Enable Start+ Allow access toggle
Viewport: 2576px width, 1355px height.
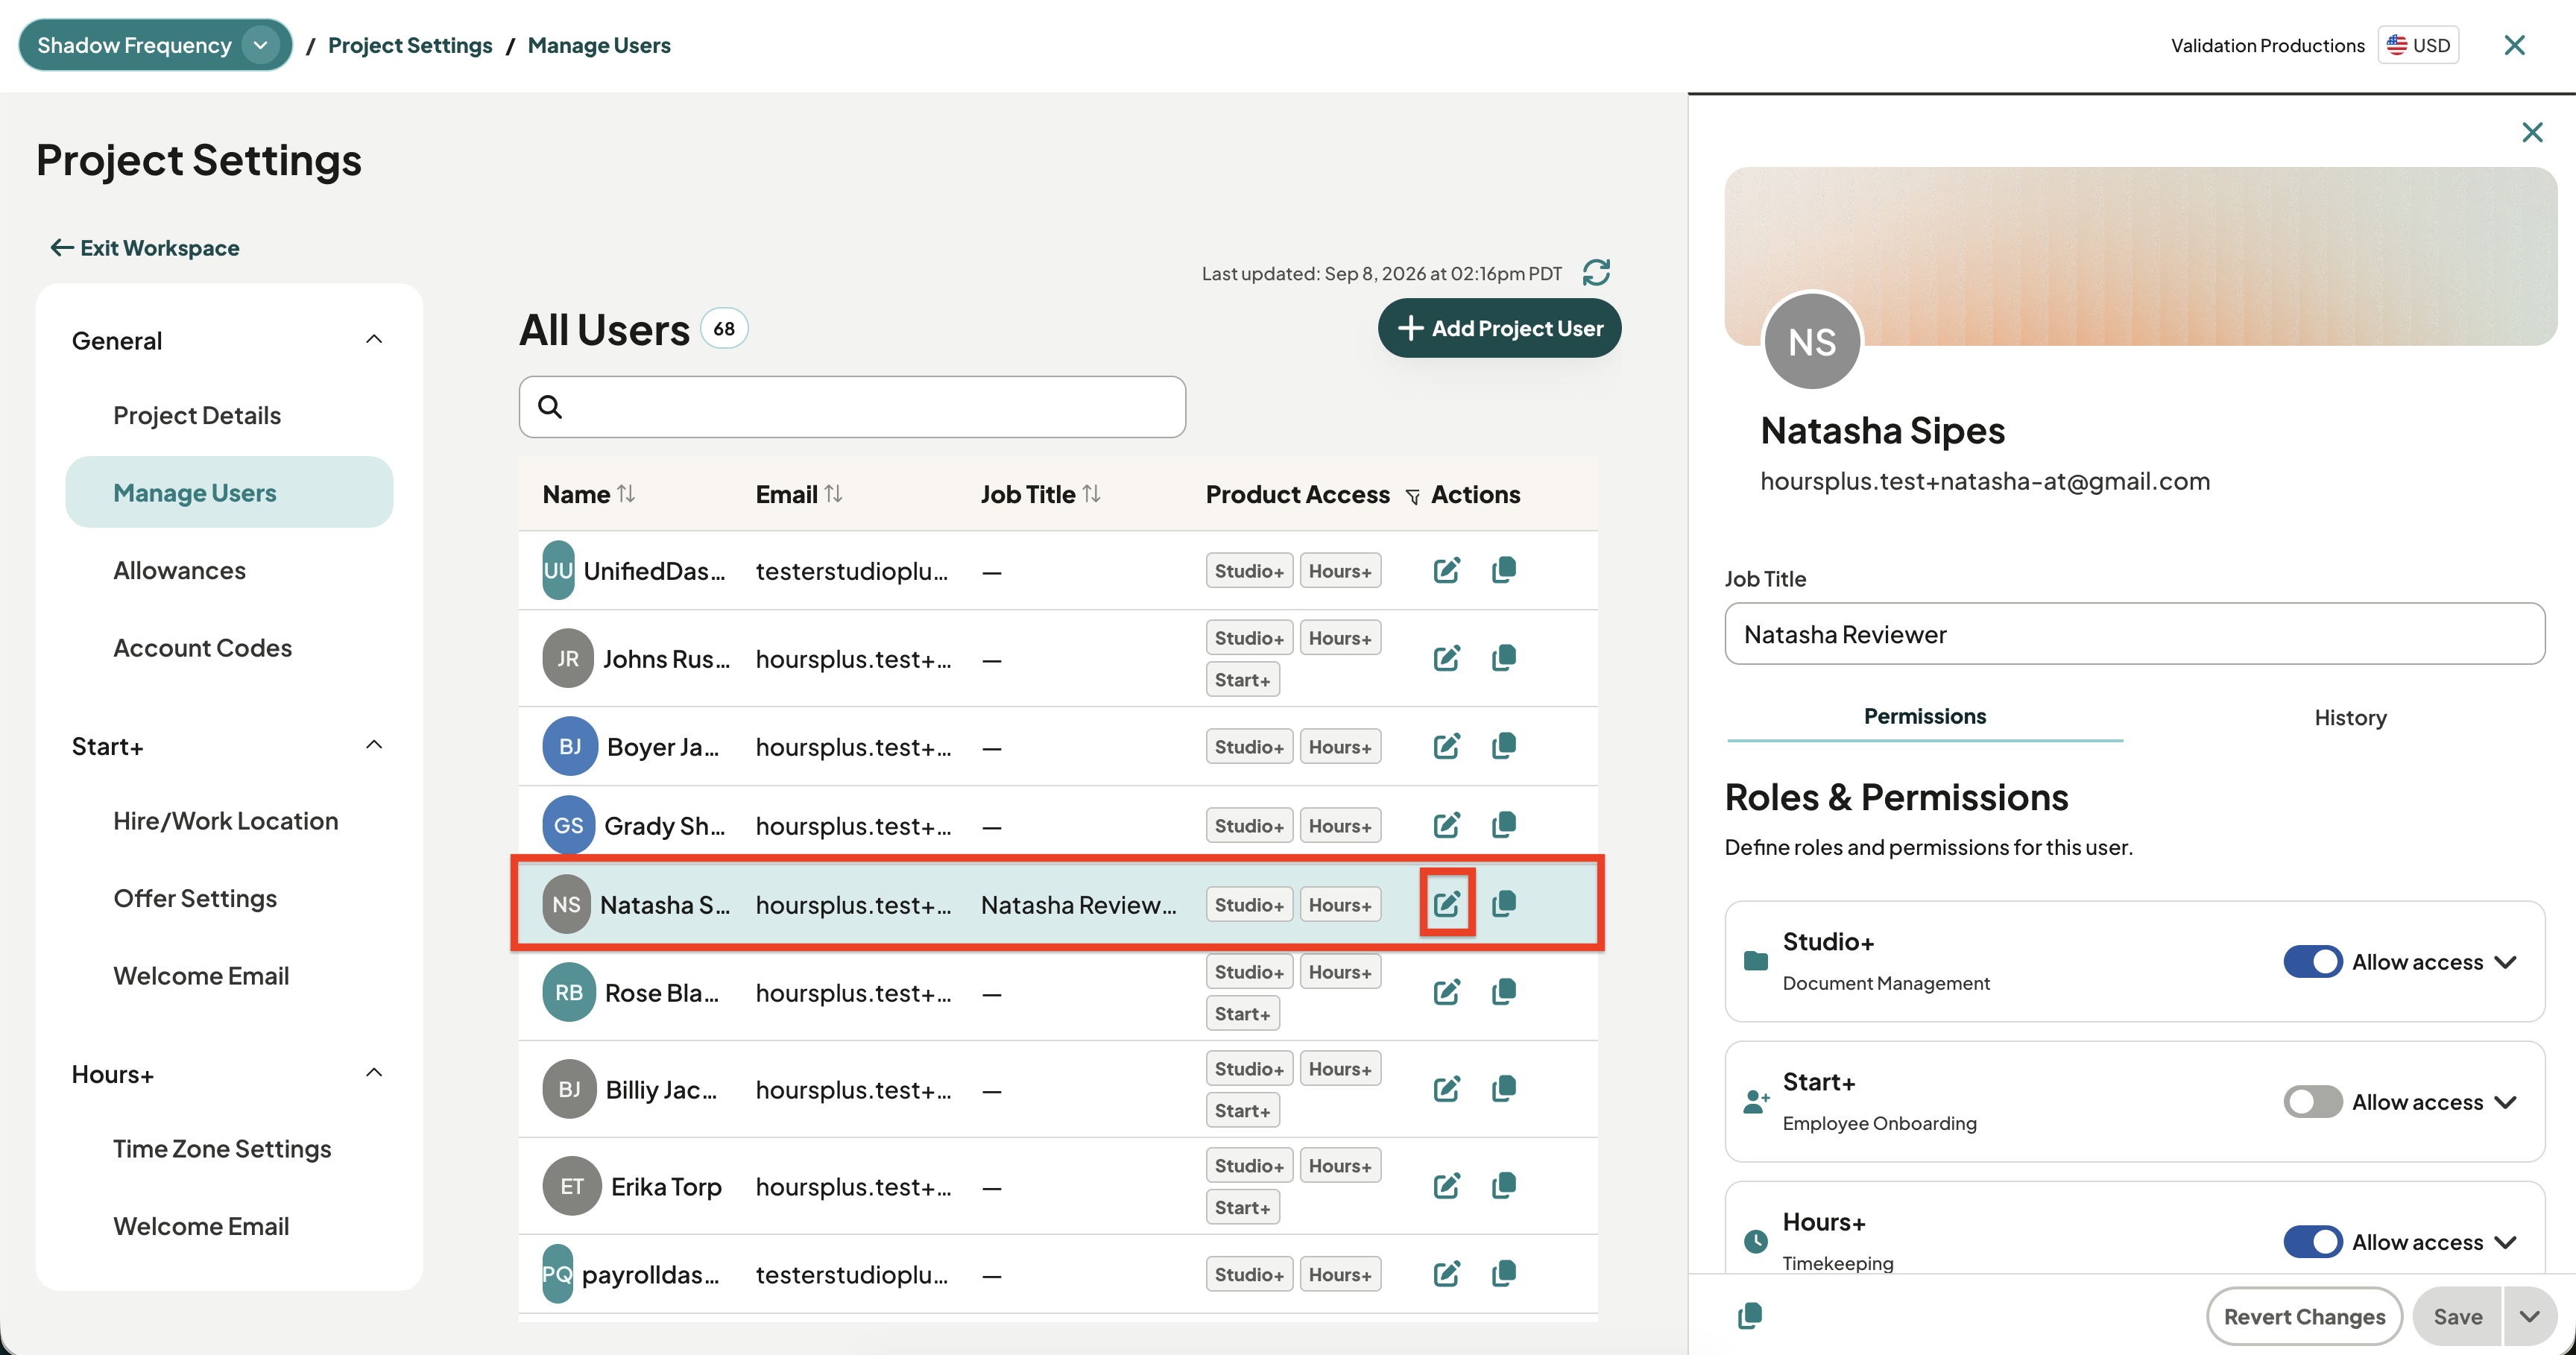2312,1101
